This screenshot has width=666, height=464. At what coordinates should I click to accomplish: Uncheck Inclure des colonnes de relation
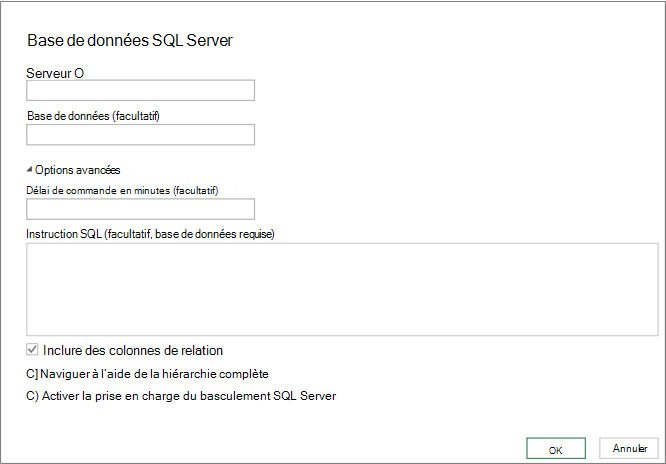pyautogui.click(x=32, y=350)
